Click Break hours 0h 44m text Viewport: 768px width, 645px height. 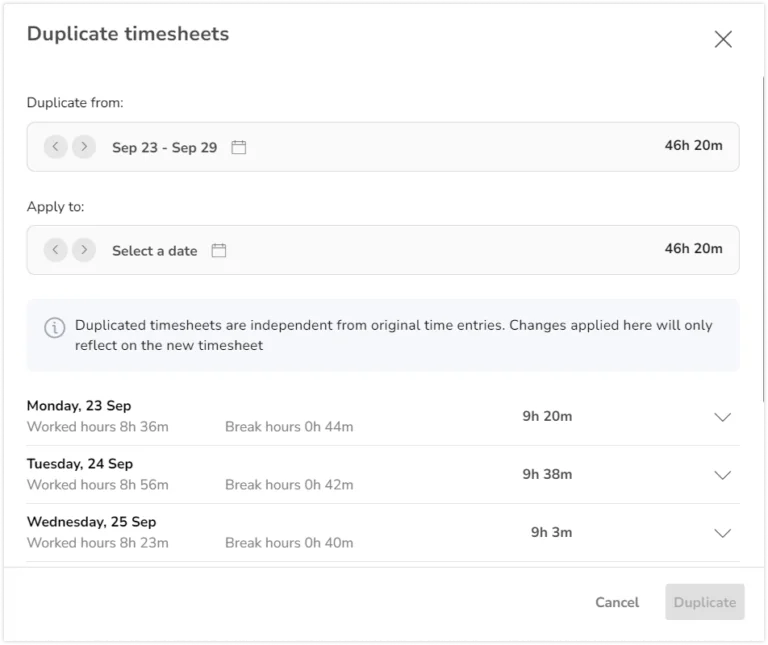(x=289, y=427)
